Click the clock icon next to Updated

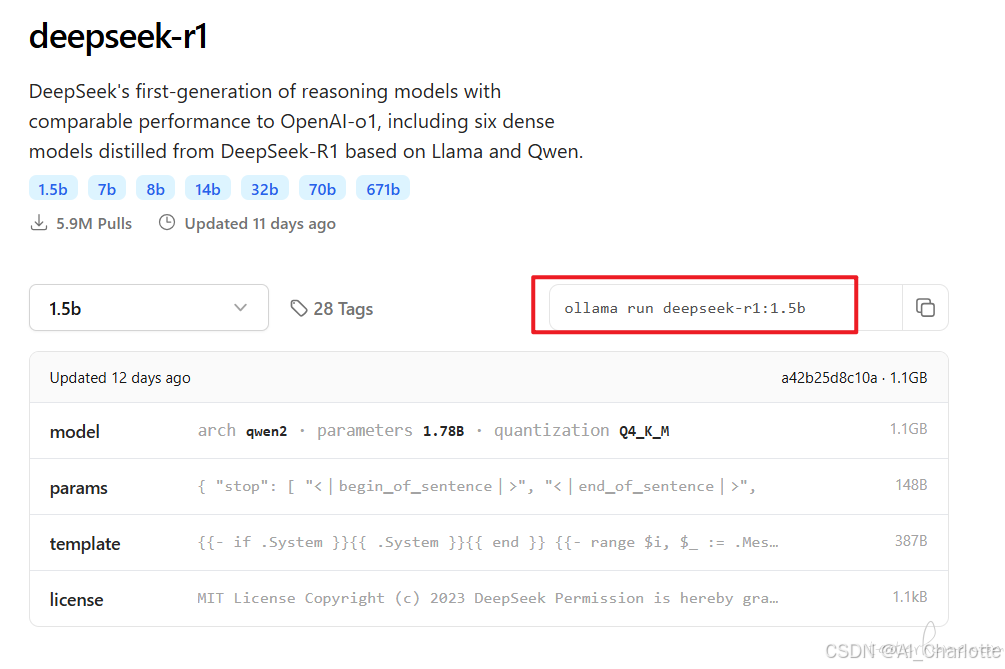pyautogui.click(x=166, y=223)
